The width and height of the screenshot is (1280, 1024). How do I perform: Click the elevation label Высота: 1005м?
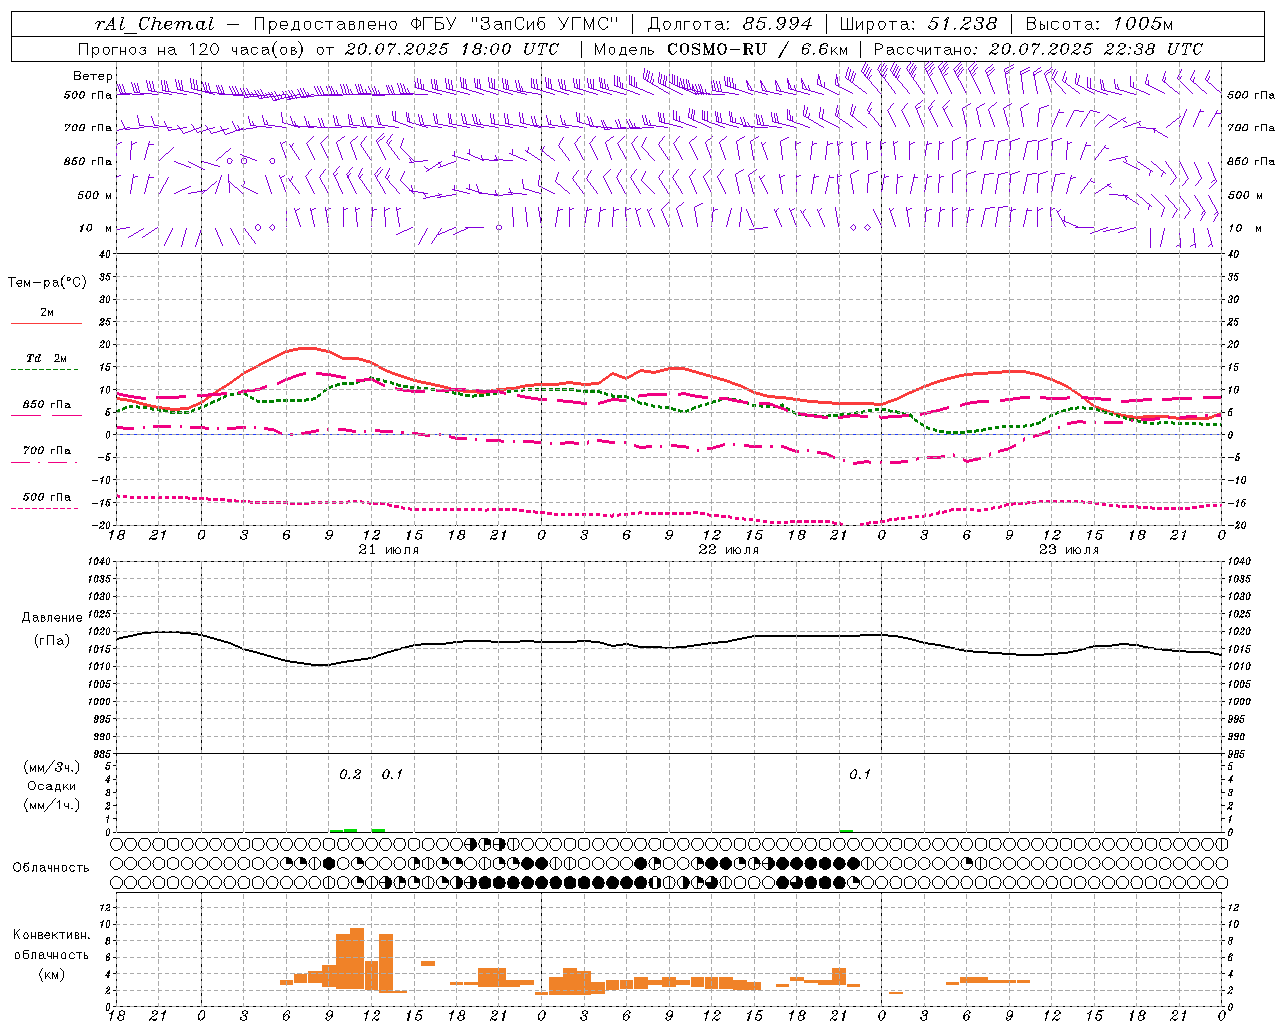1099,25
